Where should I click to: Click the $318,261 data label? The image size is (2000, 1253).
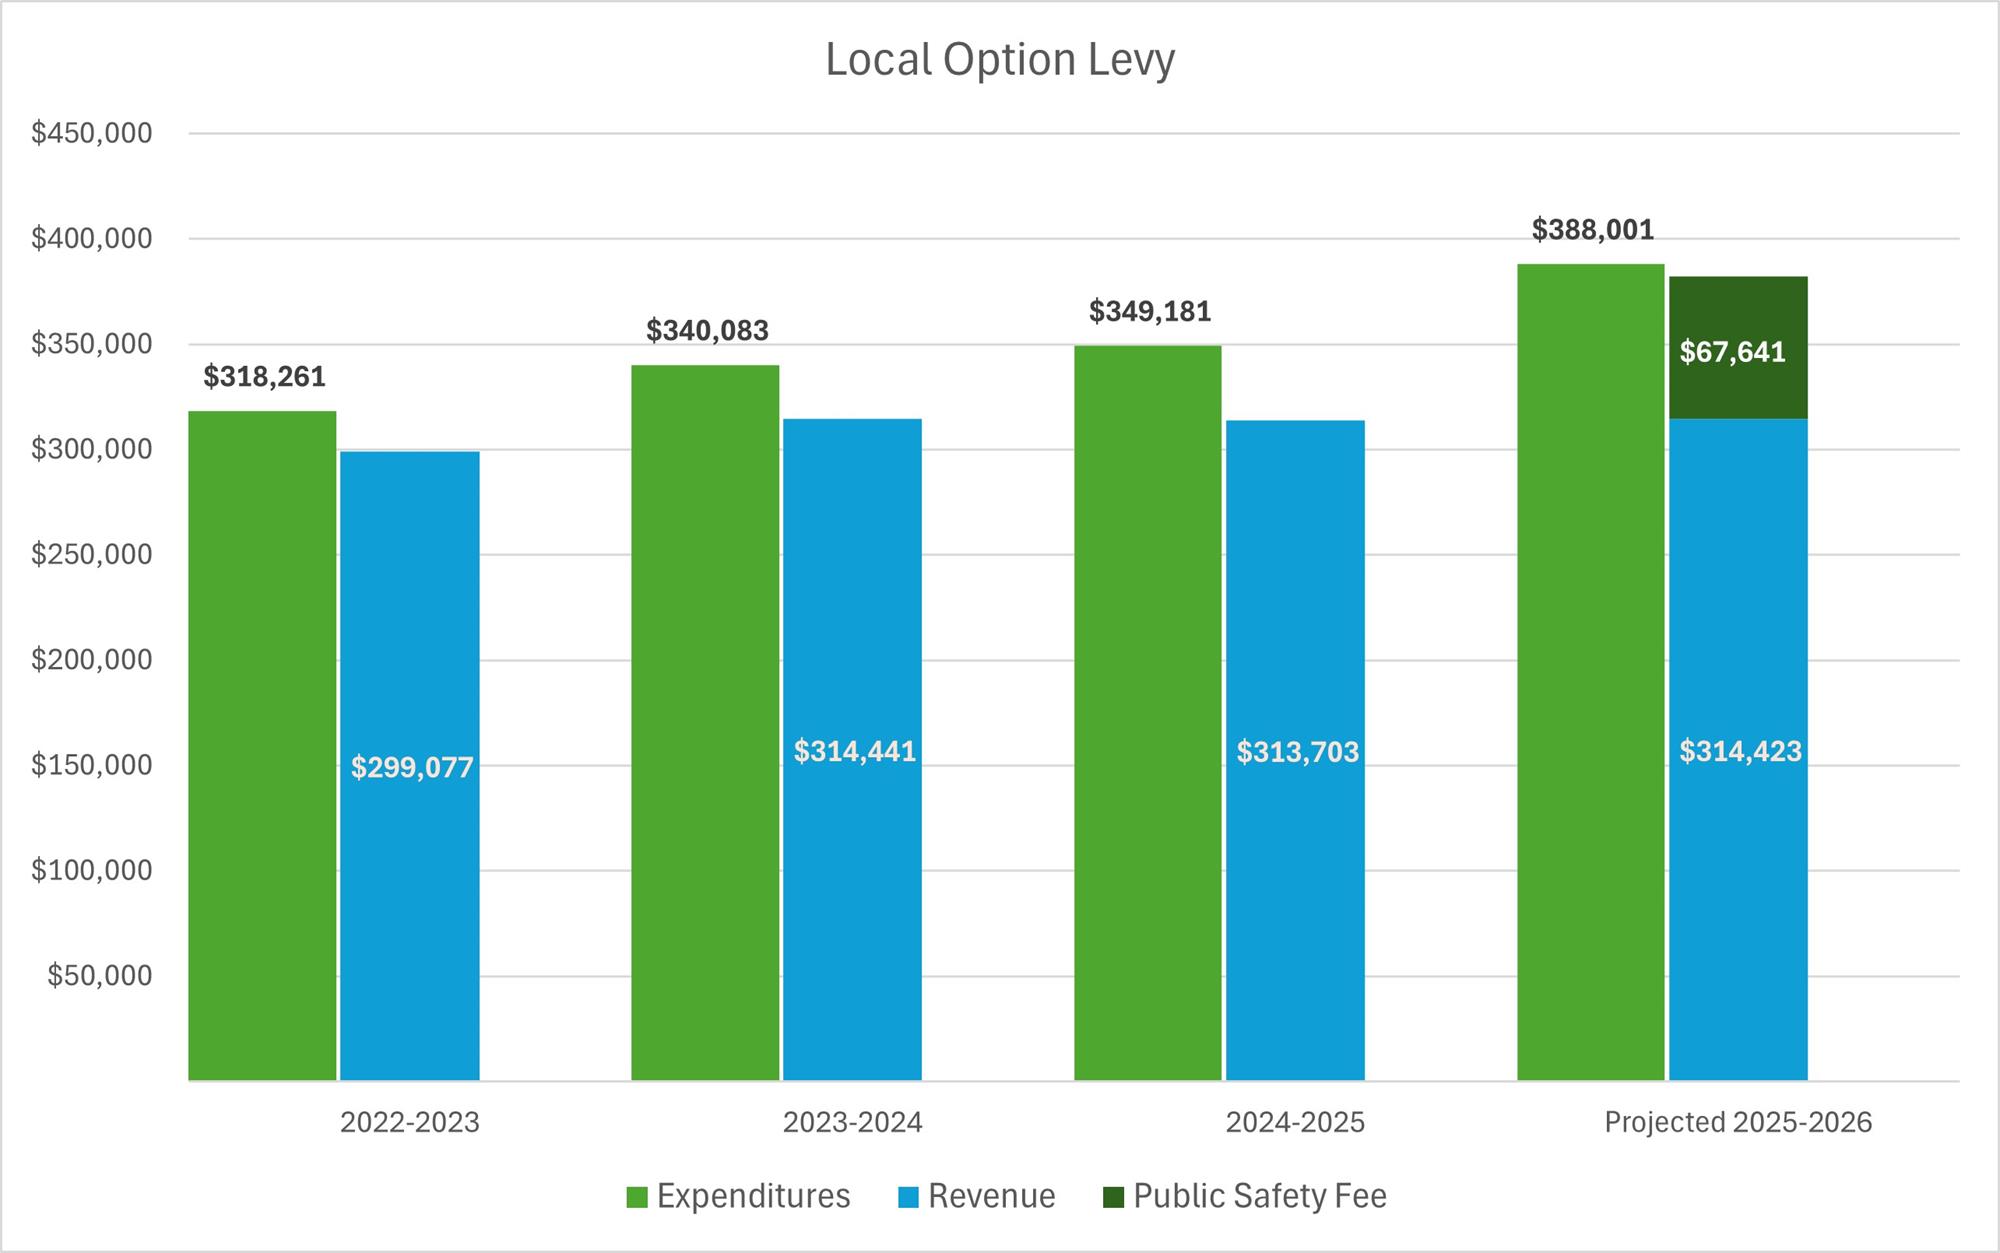(265, 377)
